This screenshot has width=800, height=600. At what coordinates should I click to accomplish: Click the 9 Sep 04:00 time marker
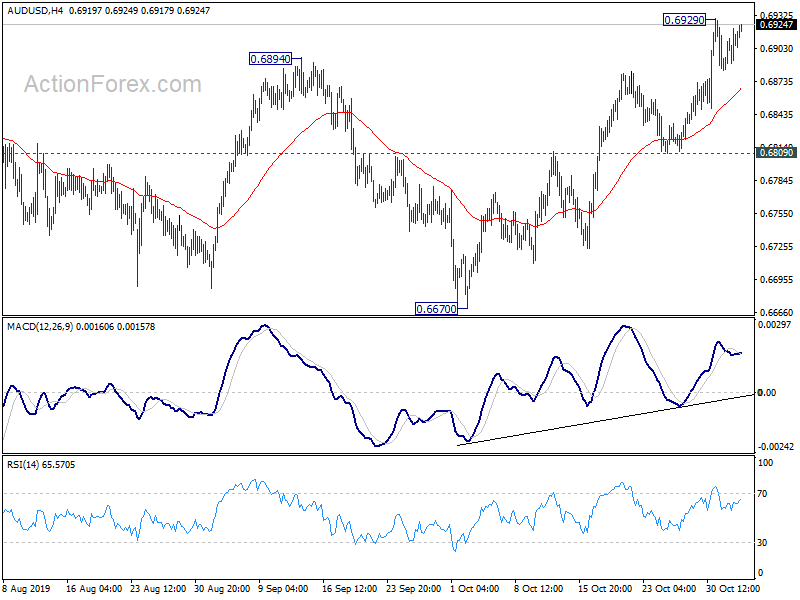[x=283, y=589]
